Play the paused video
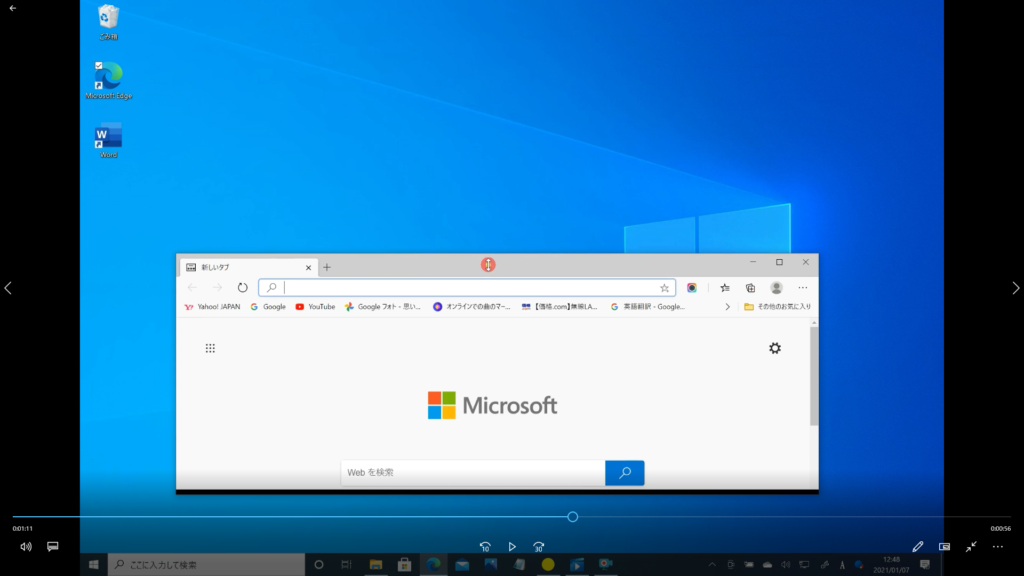The height and width of the screenshot is (576, 1024). 512,547
